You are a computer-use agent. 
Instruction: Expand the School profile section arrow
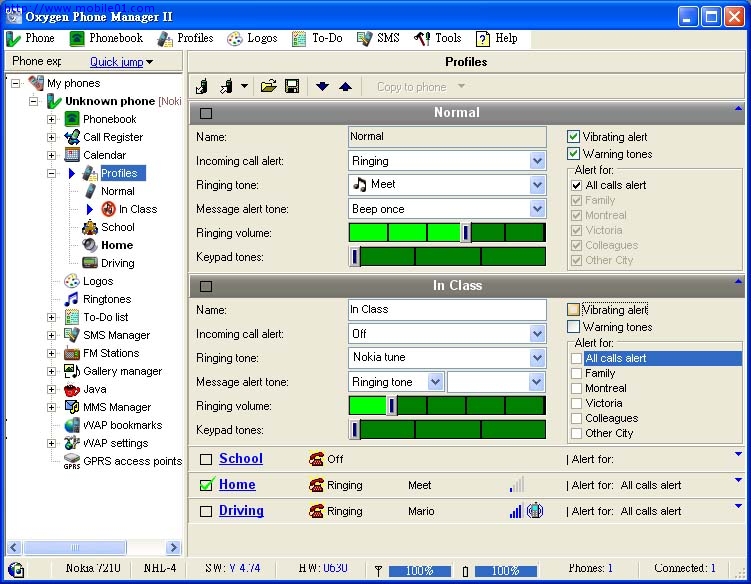point(738,453)
